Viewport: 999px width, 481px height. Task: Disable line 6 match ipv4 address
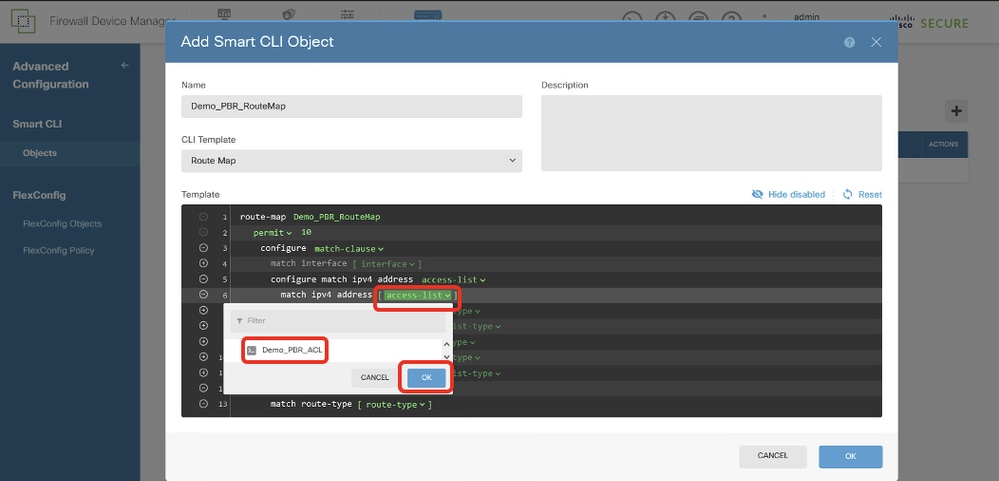coord(203,294)
